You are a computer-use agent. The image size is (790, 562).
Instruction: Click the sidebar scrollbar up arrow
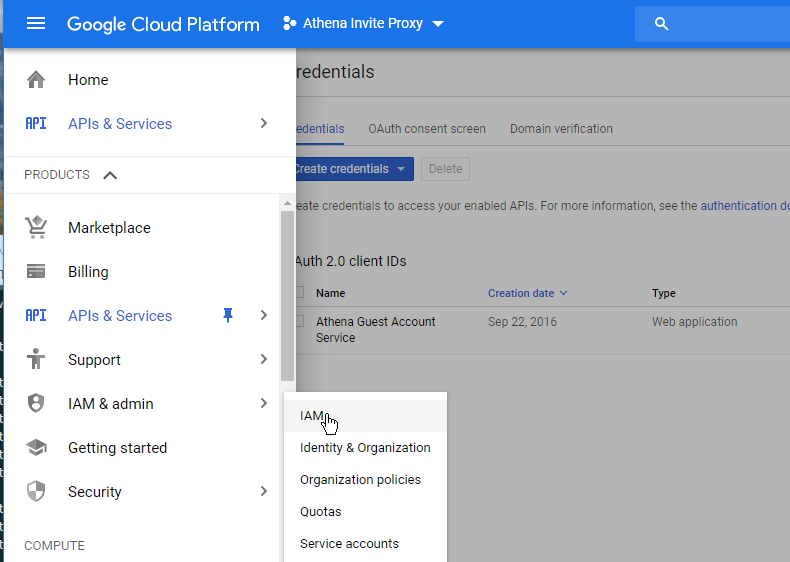(x=287, y=204)
